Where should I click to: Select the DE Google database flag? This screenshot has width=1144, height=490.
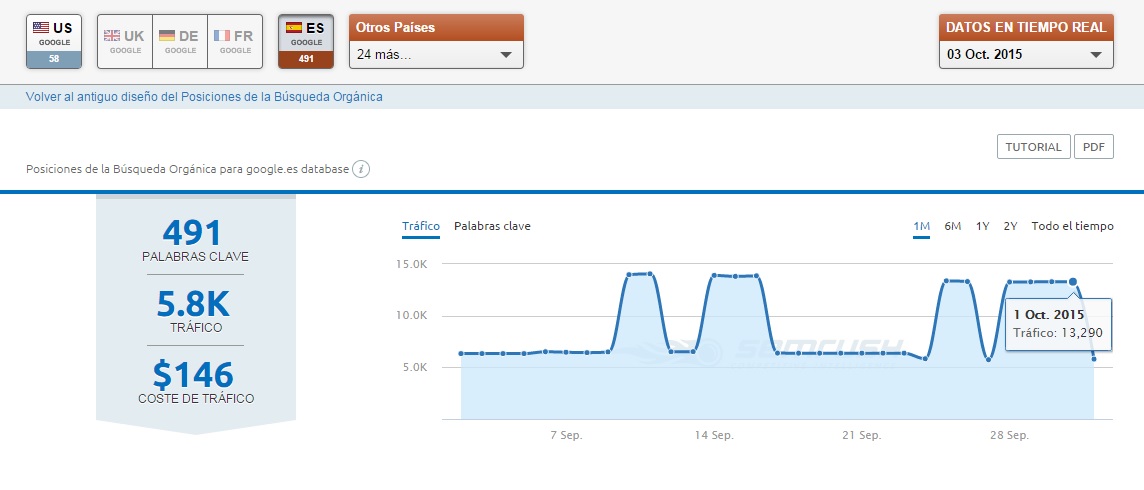tap(180, 41)
